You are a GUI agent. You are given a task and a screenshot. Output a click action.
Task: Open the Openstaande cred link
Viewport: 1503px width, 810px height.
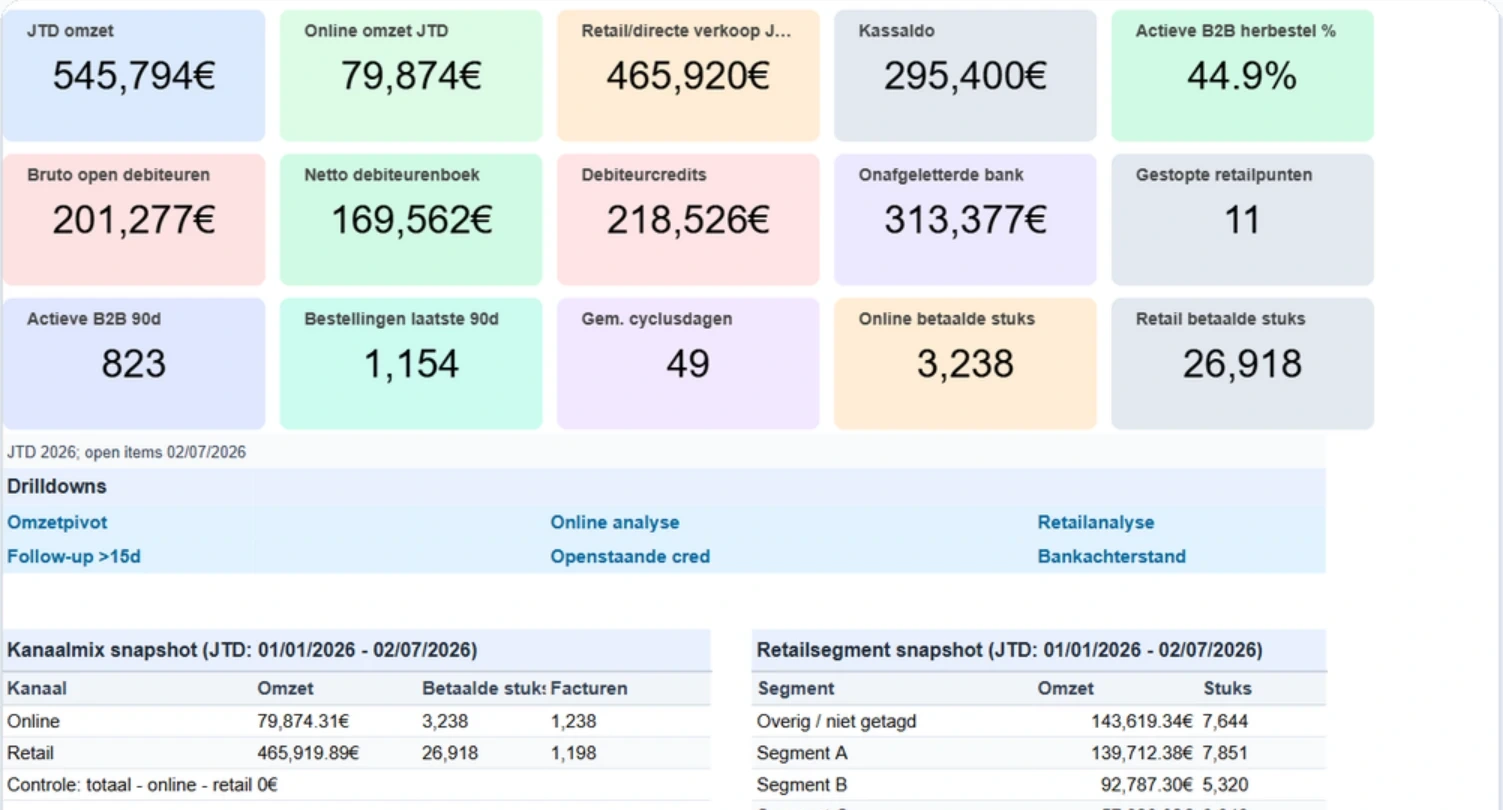pos(630,556)
